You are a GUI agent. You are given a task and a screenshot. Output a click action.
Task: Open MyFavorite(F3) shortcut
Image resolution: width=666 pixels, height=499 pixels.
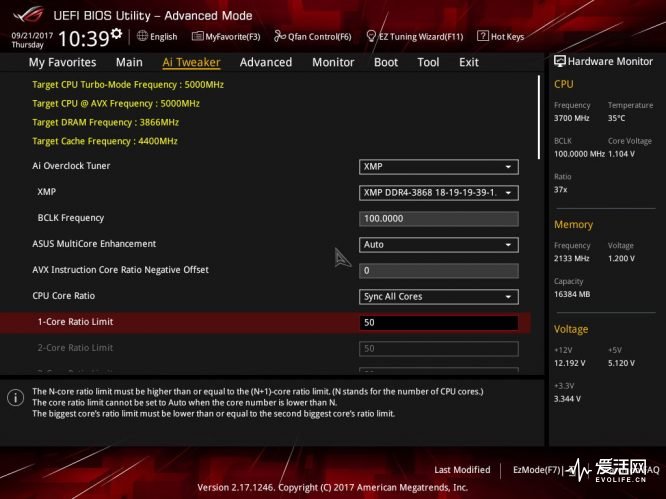pos(233,37)
